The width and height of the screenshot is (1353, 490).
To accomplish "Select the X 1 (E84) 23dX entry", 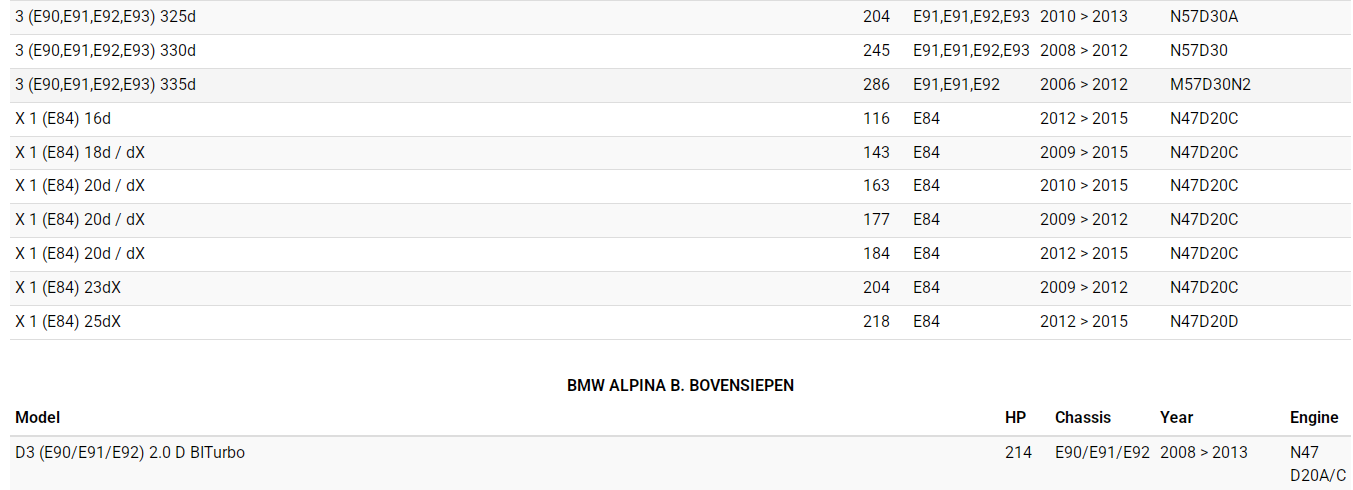I will click(x=69, y=287).
